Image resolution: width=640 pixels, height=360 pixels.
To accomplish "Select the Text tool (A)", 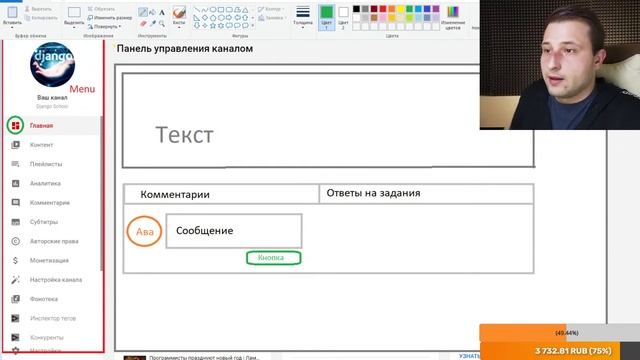I will [x=162, y=13].
